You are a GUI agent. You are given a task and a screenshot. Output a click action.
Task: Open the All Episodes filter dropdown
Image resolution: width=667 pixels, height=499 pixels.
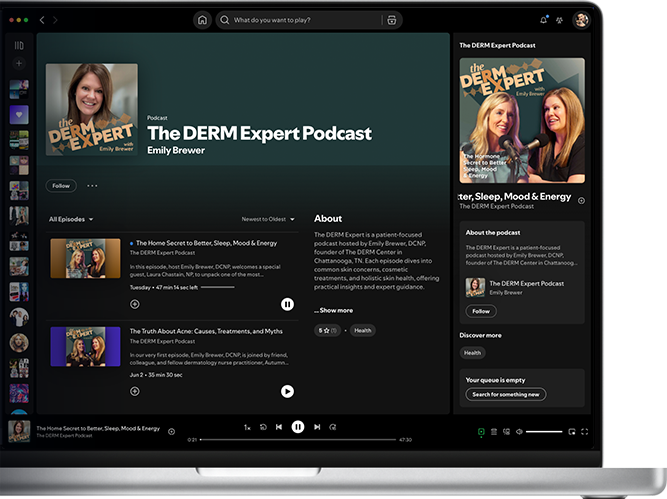coord(71,219)
